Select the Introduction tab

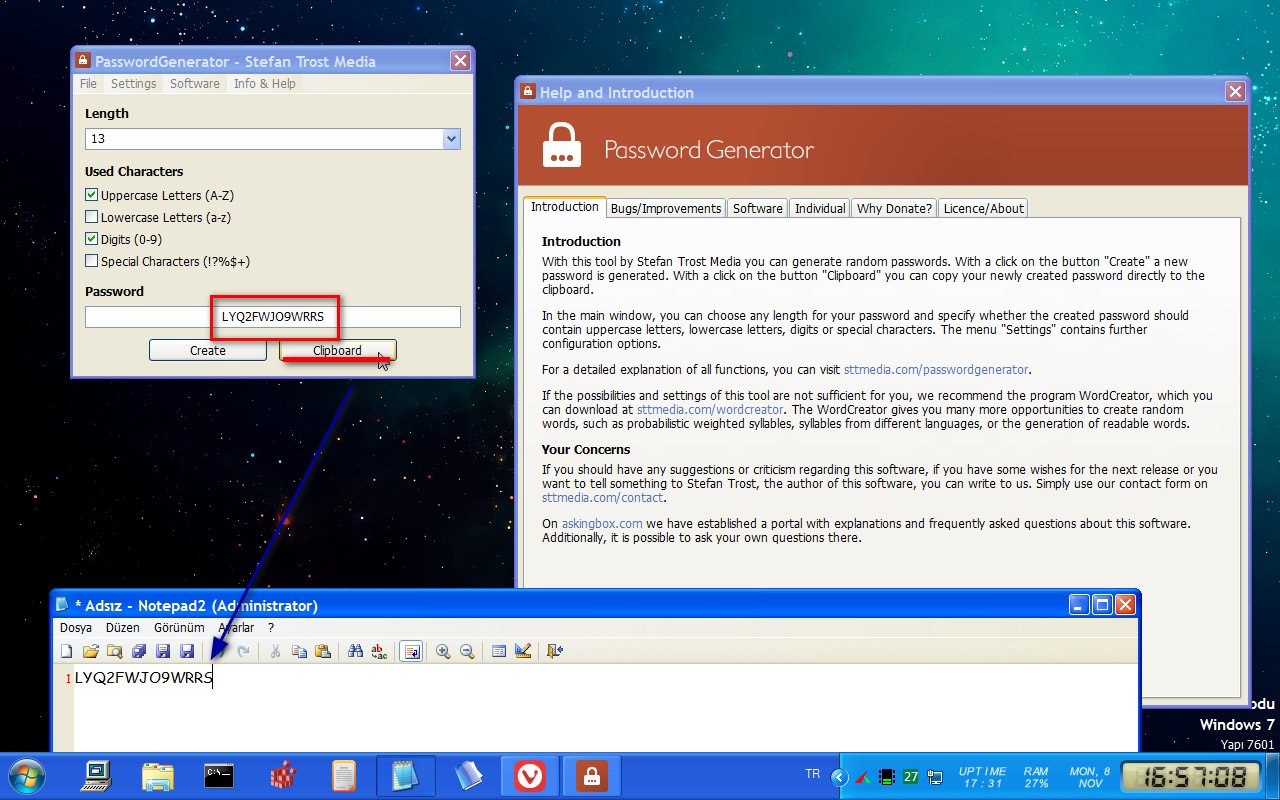coord(564,206)
